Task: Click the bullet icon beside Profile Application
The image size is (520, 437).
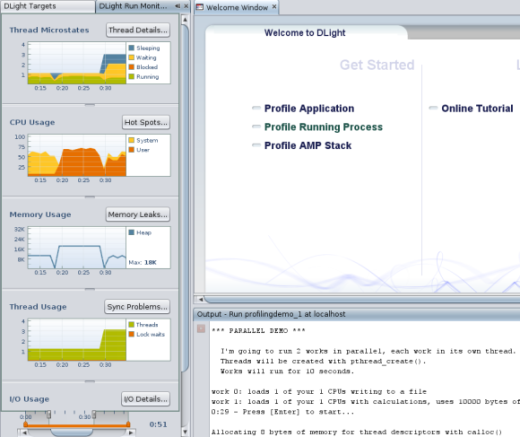Action: 256,108
